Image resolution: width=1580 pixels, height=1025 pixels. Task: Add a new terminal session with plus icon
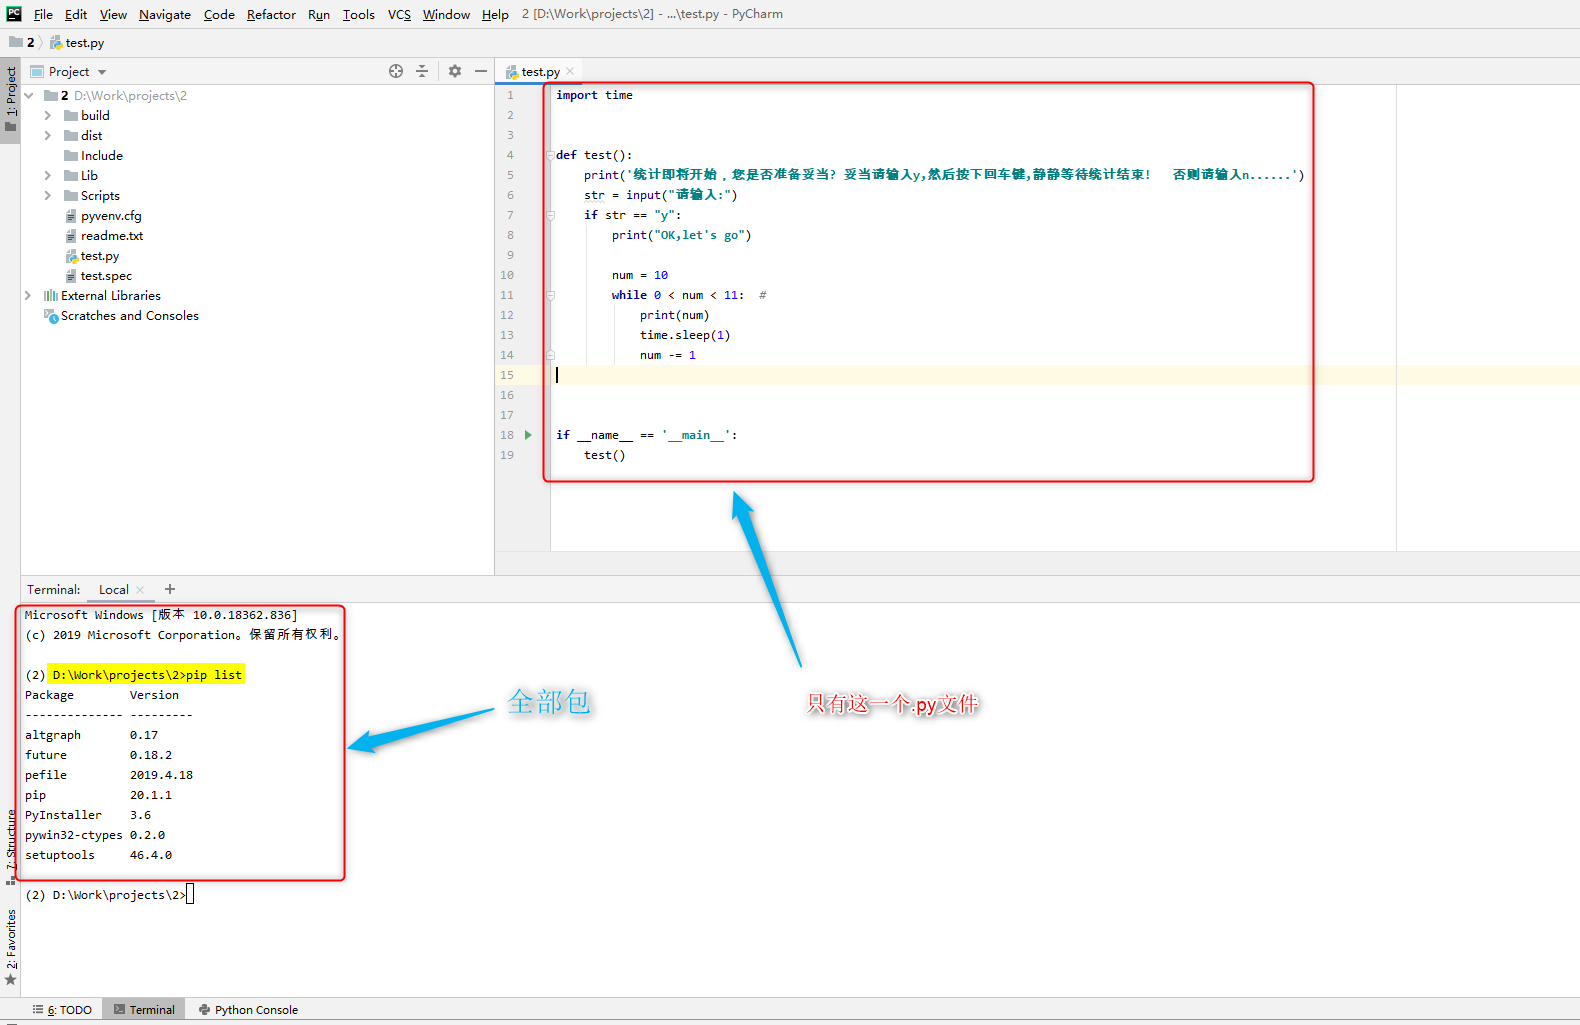[170, 589]
